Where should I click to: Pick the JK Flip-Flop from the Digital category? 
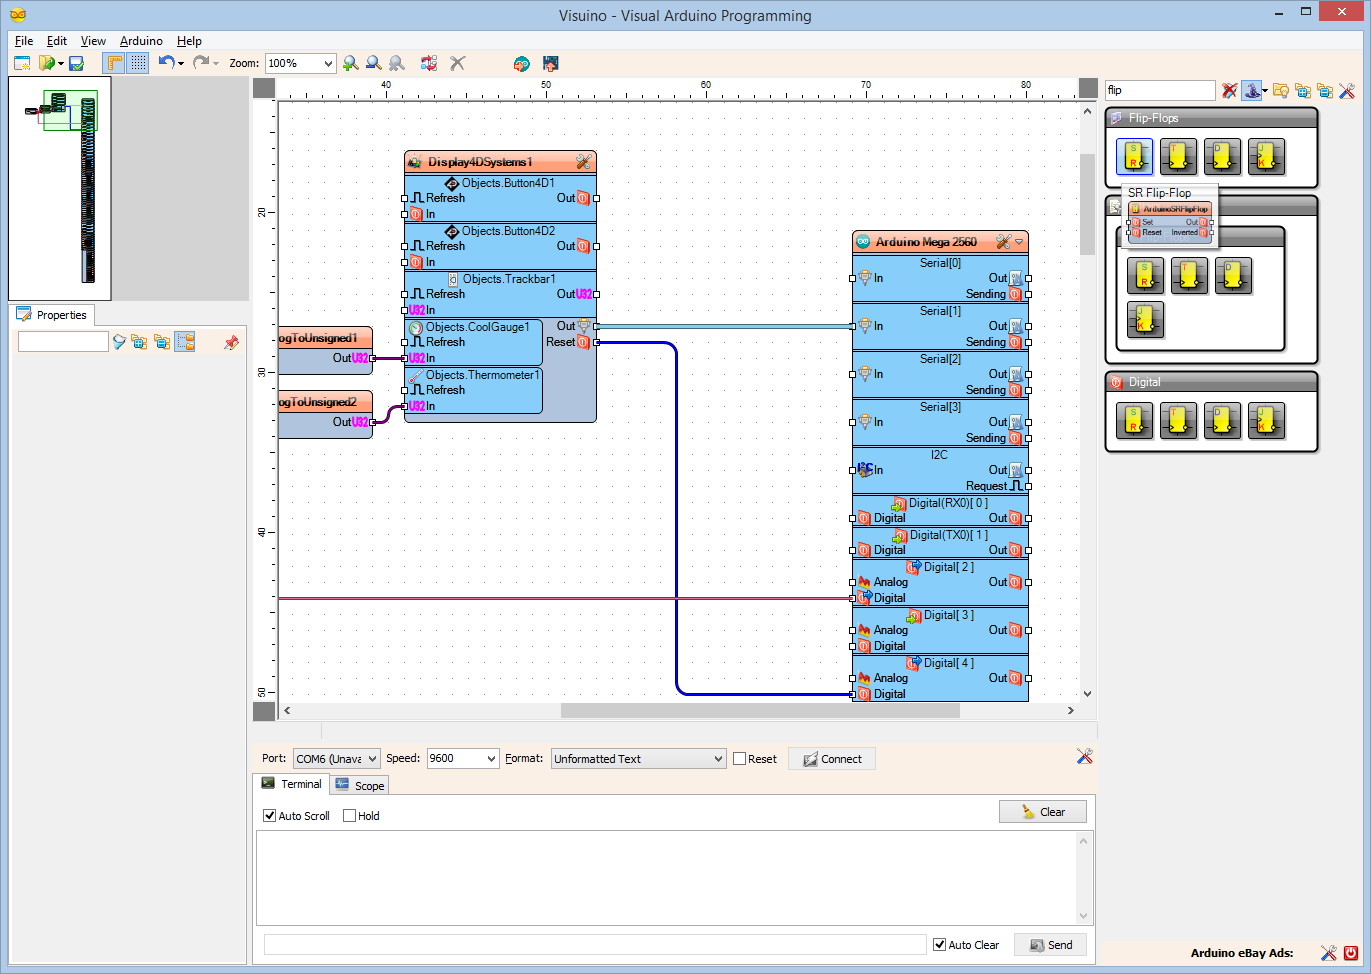tap(1267, 421)
